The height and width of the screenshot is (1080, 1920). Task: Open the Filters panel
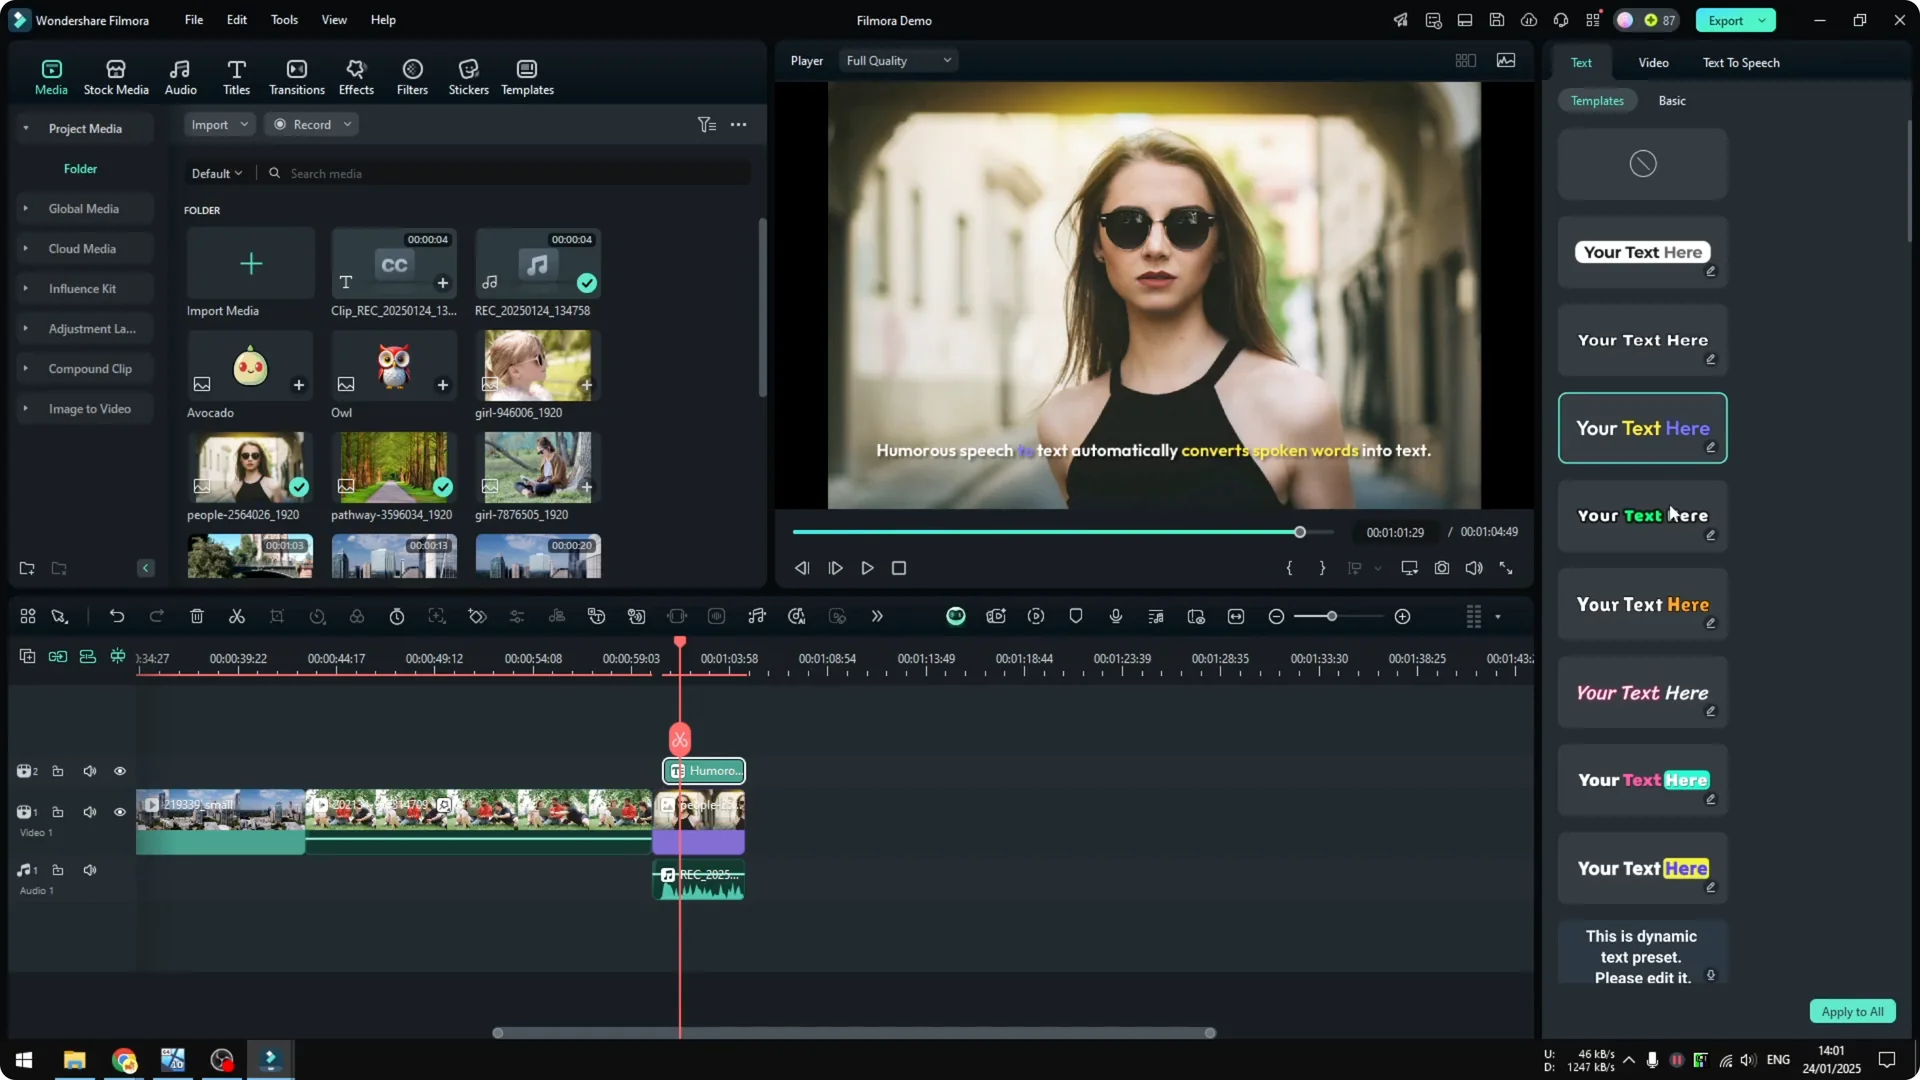point(412,77)
